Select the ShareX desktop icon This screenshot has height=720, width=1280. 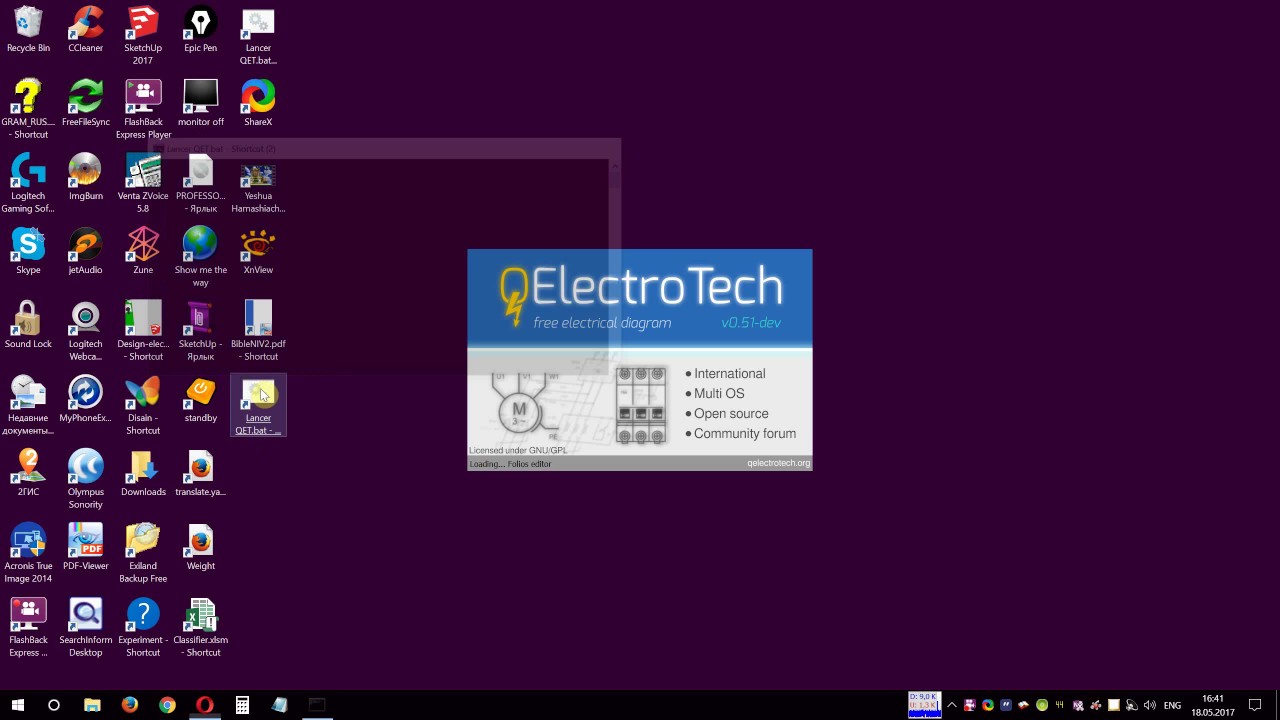pos(258,103)
